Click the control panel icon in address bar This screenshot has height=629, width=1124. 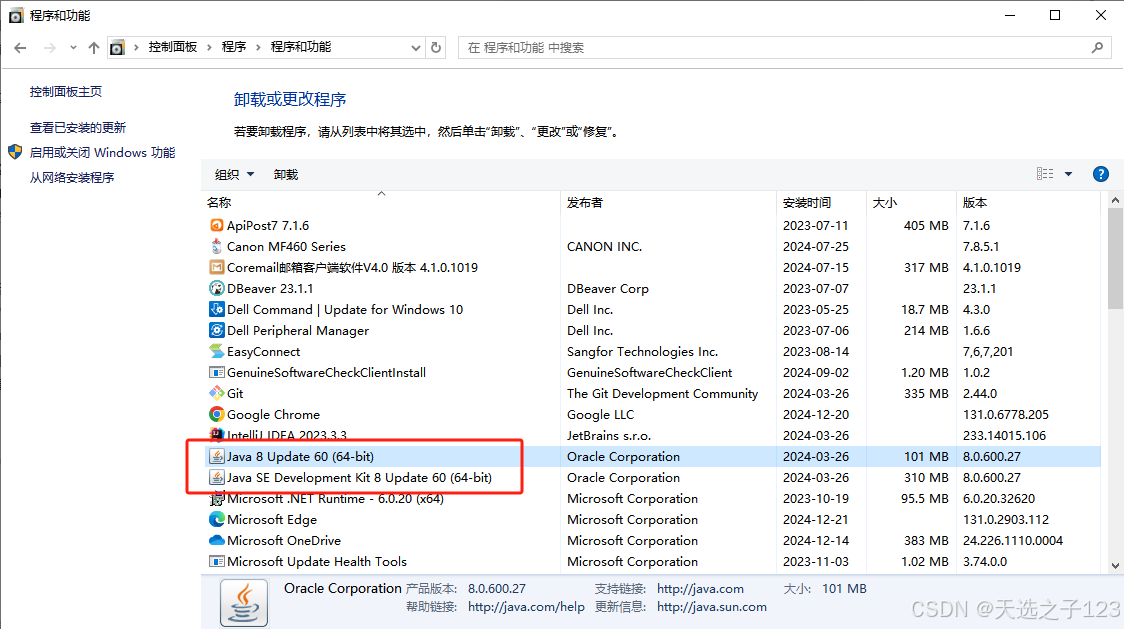(x=117, y=47)
